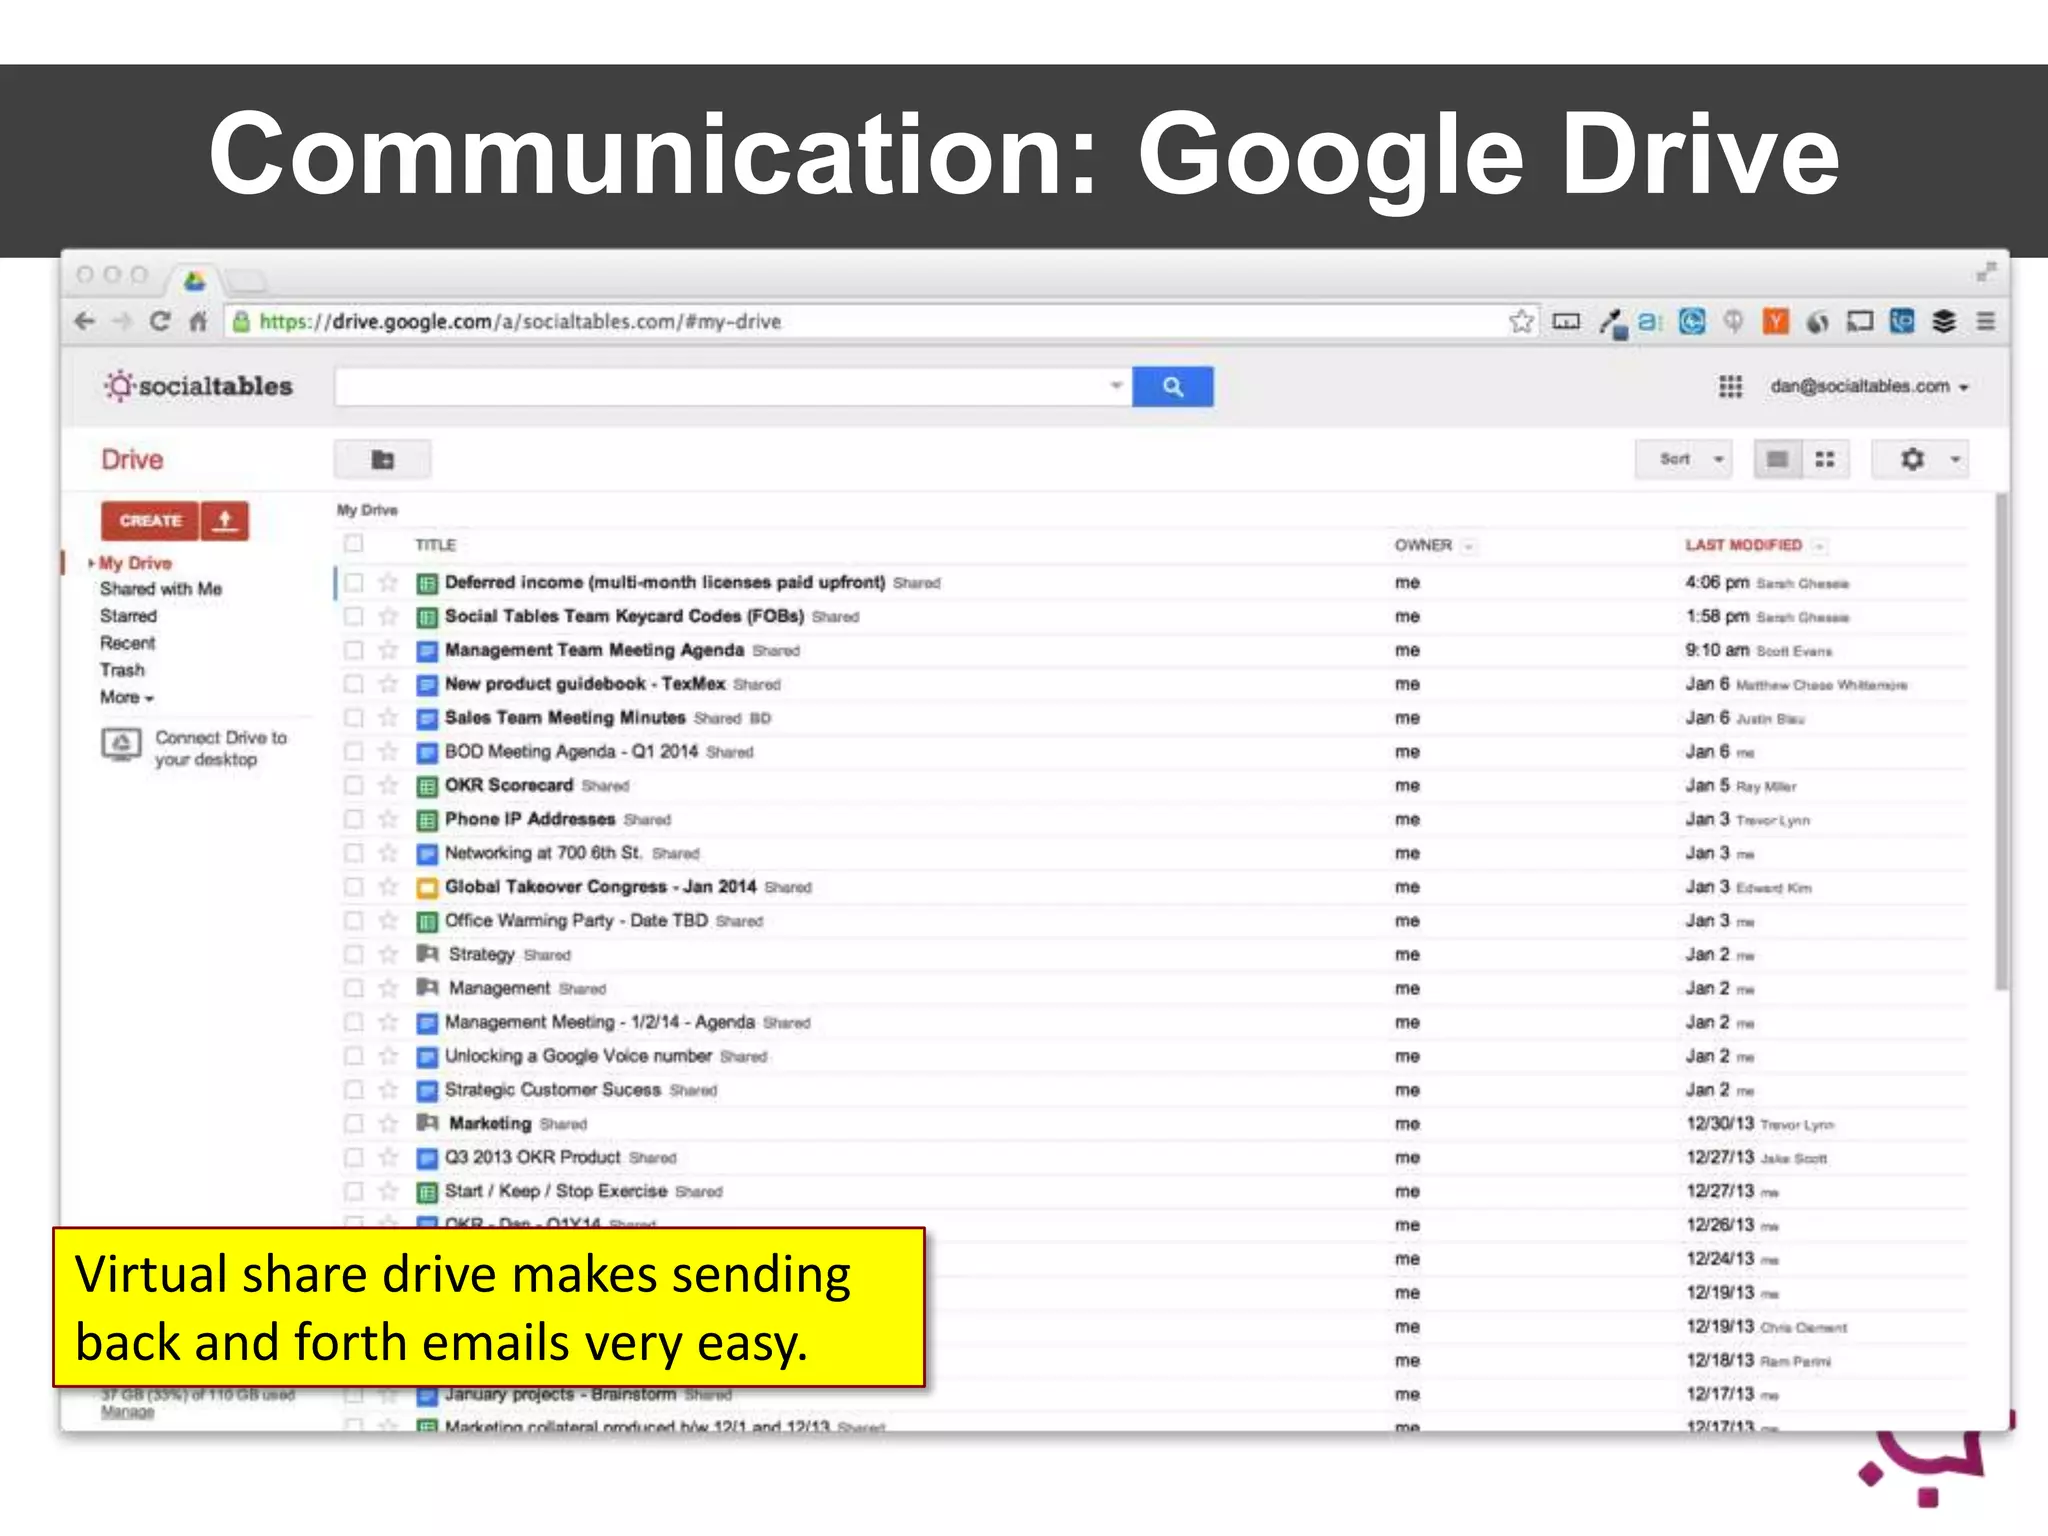Viewport: 2048px width, 1536px height.
Task: Bookmark page with the star icon in address bar
Action: [1521, 322]
